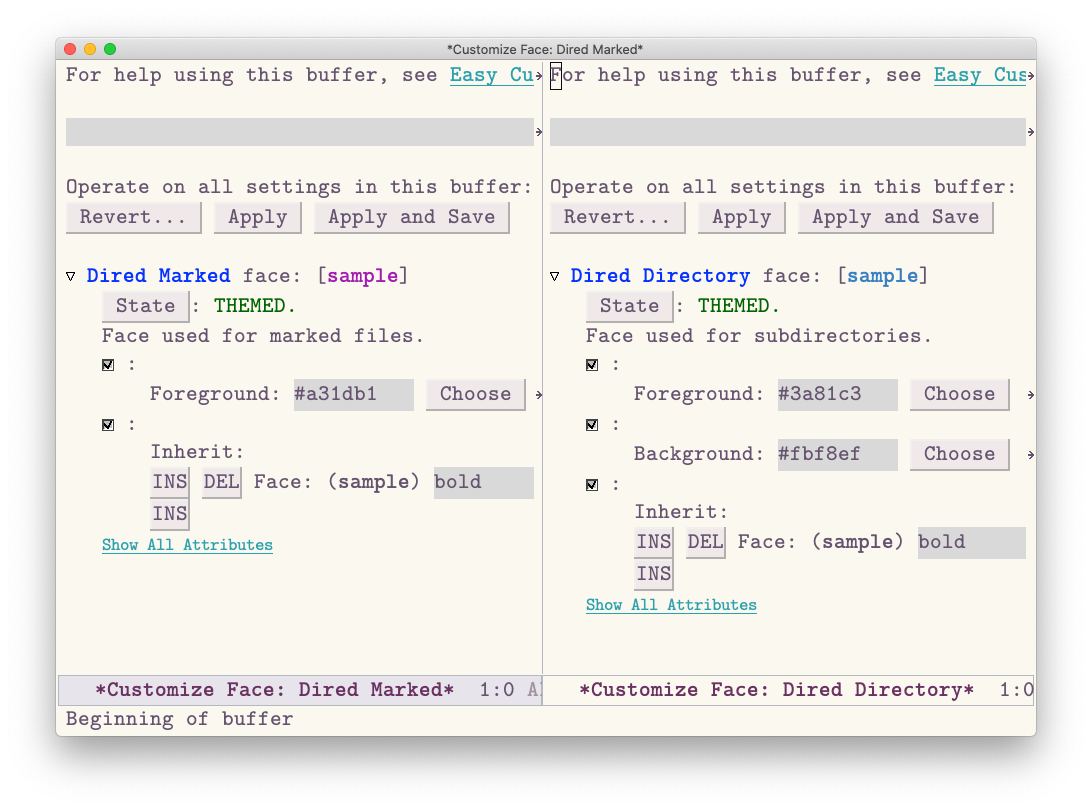Uncheck Foreground attribute checkbox for Dired Marked
The width and height of the screenshot is (1092, 810).
[108, 365]
